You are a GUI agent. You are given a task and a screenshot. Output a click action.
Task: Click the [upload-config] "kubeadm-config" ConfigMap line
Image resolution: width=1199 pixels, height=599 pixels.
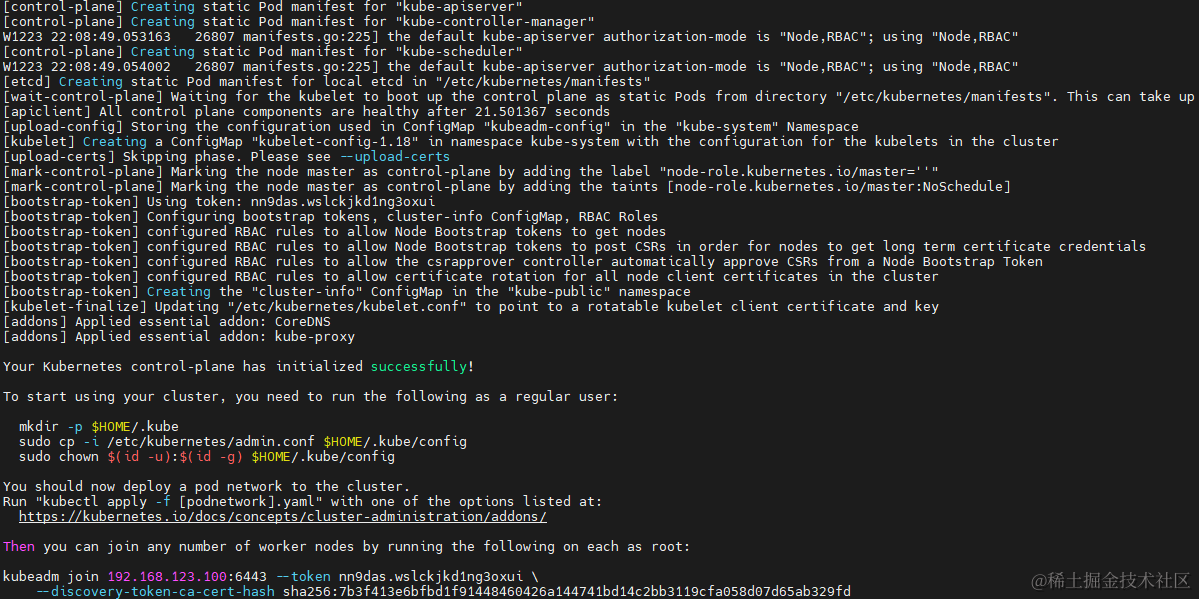431,127
